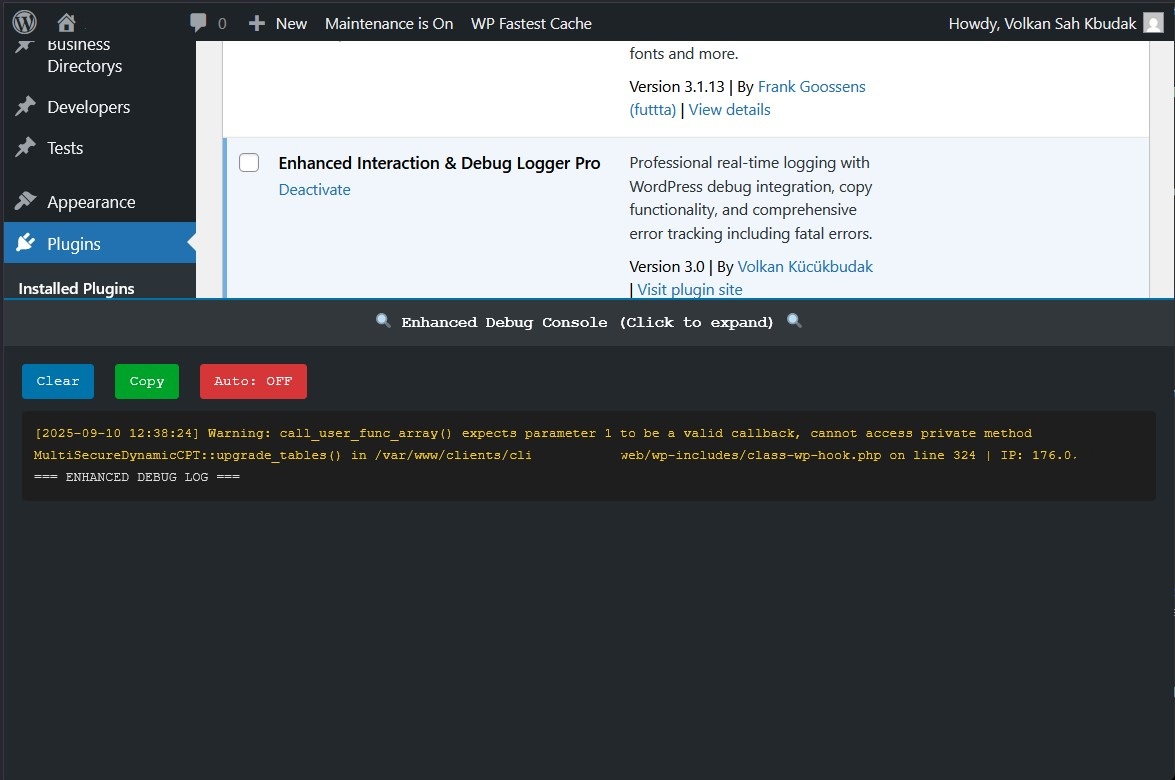Tick checkbox for Enhanced Interaction & Debug Logger Pro
The height and width of the screenshot is (780, 1175).
[249, 163]
